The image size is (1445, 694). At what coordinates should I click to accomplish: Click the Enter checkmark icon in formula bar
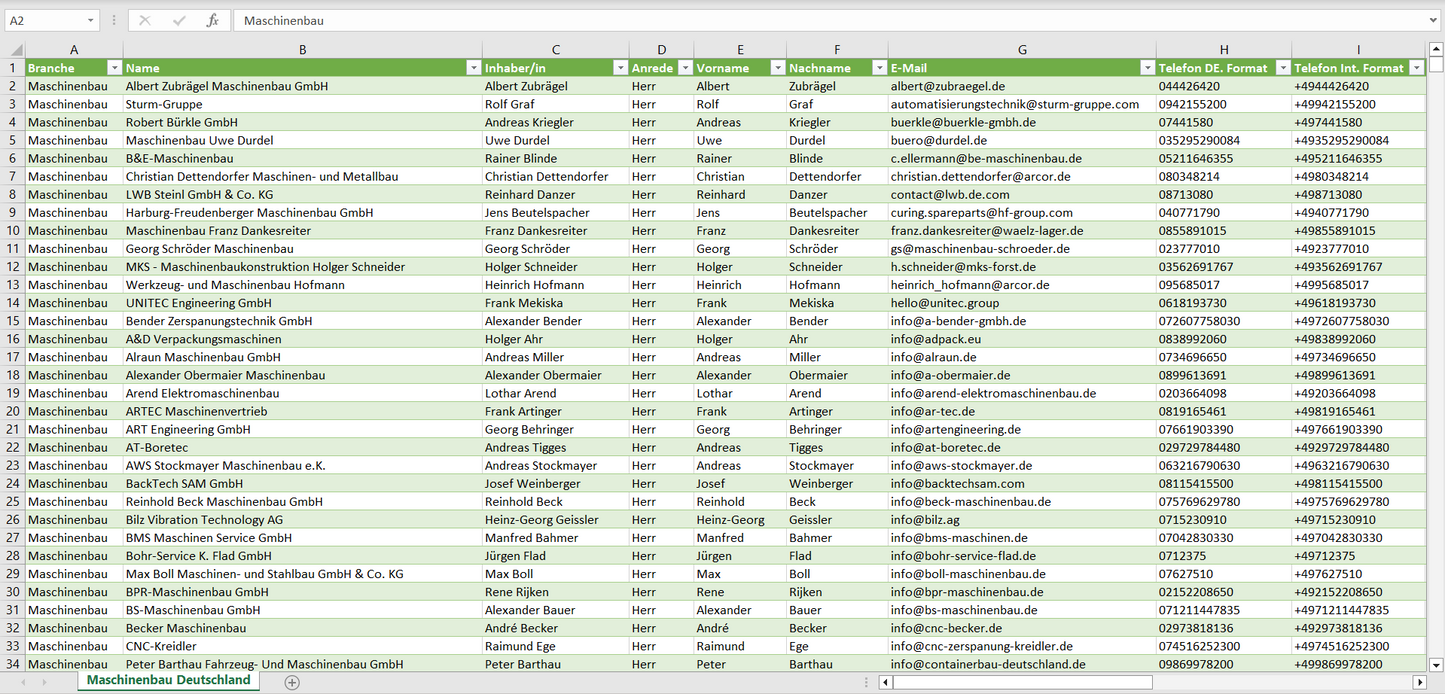[x=179, y=20]
